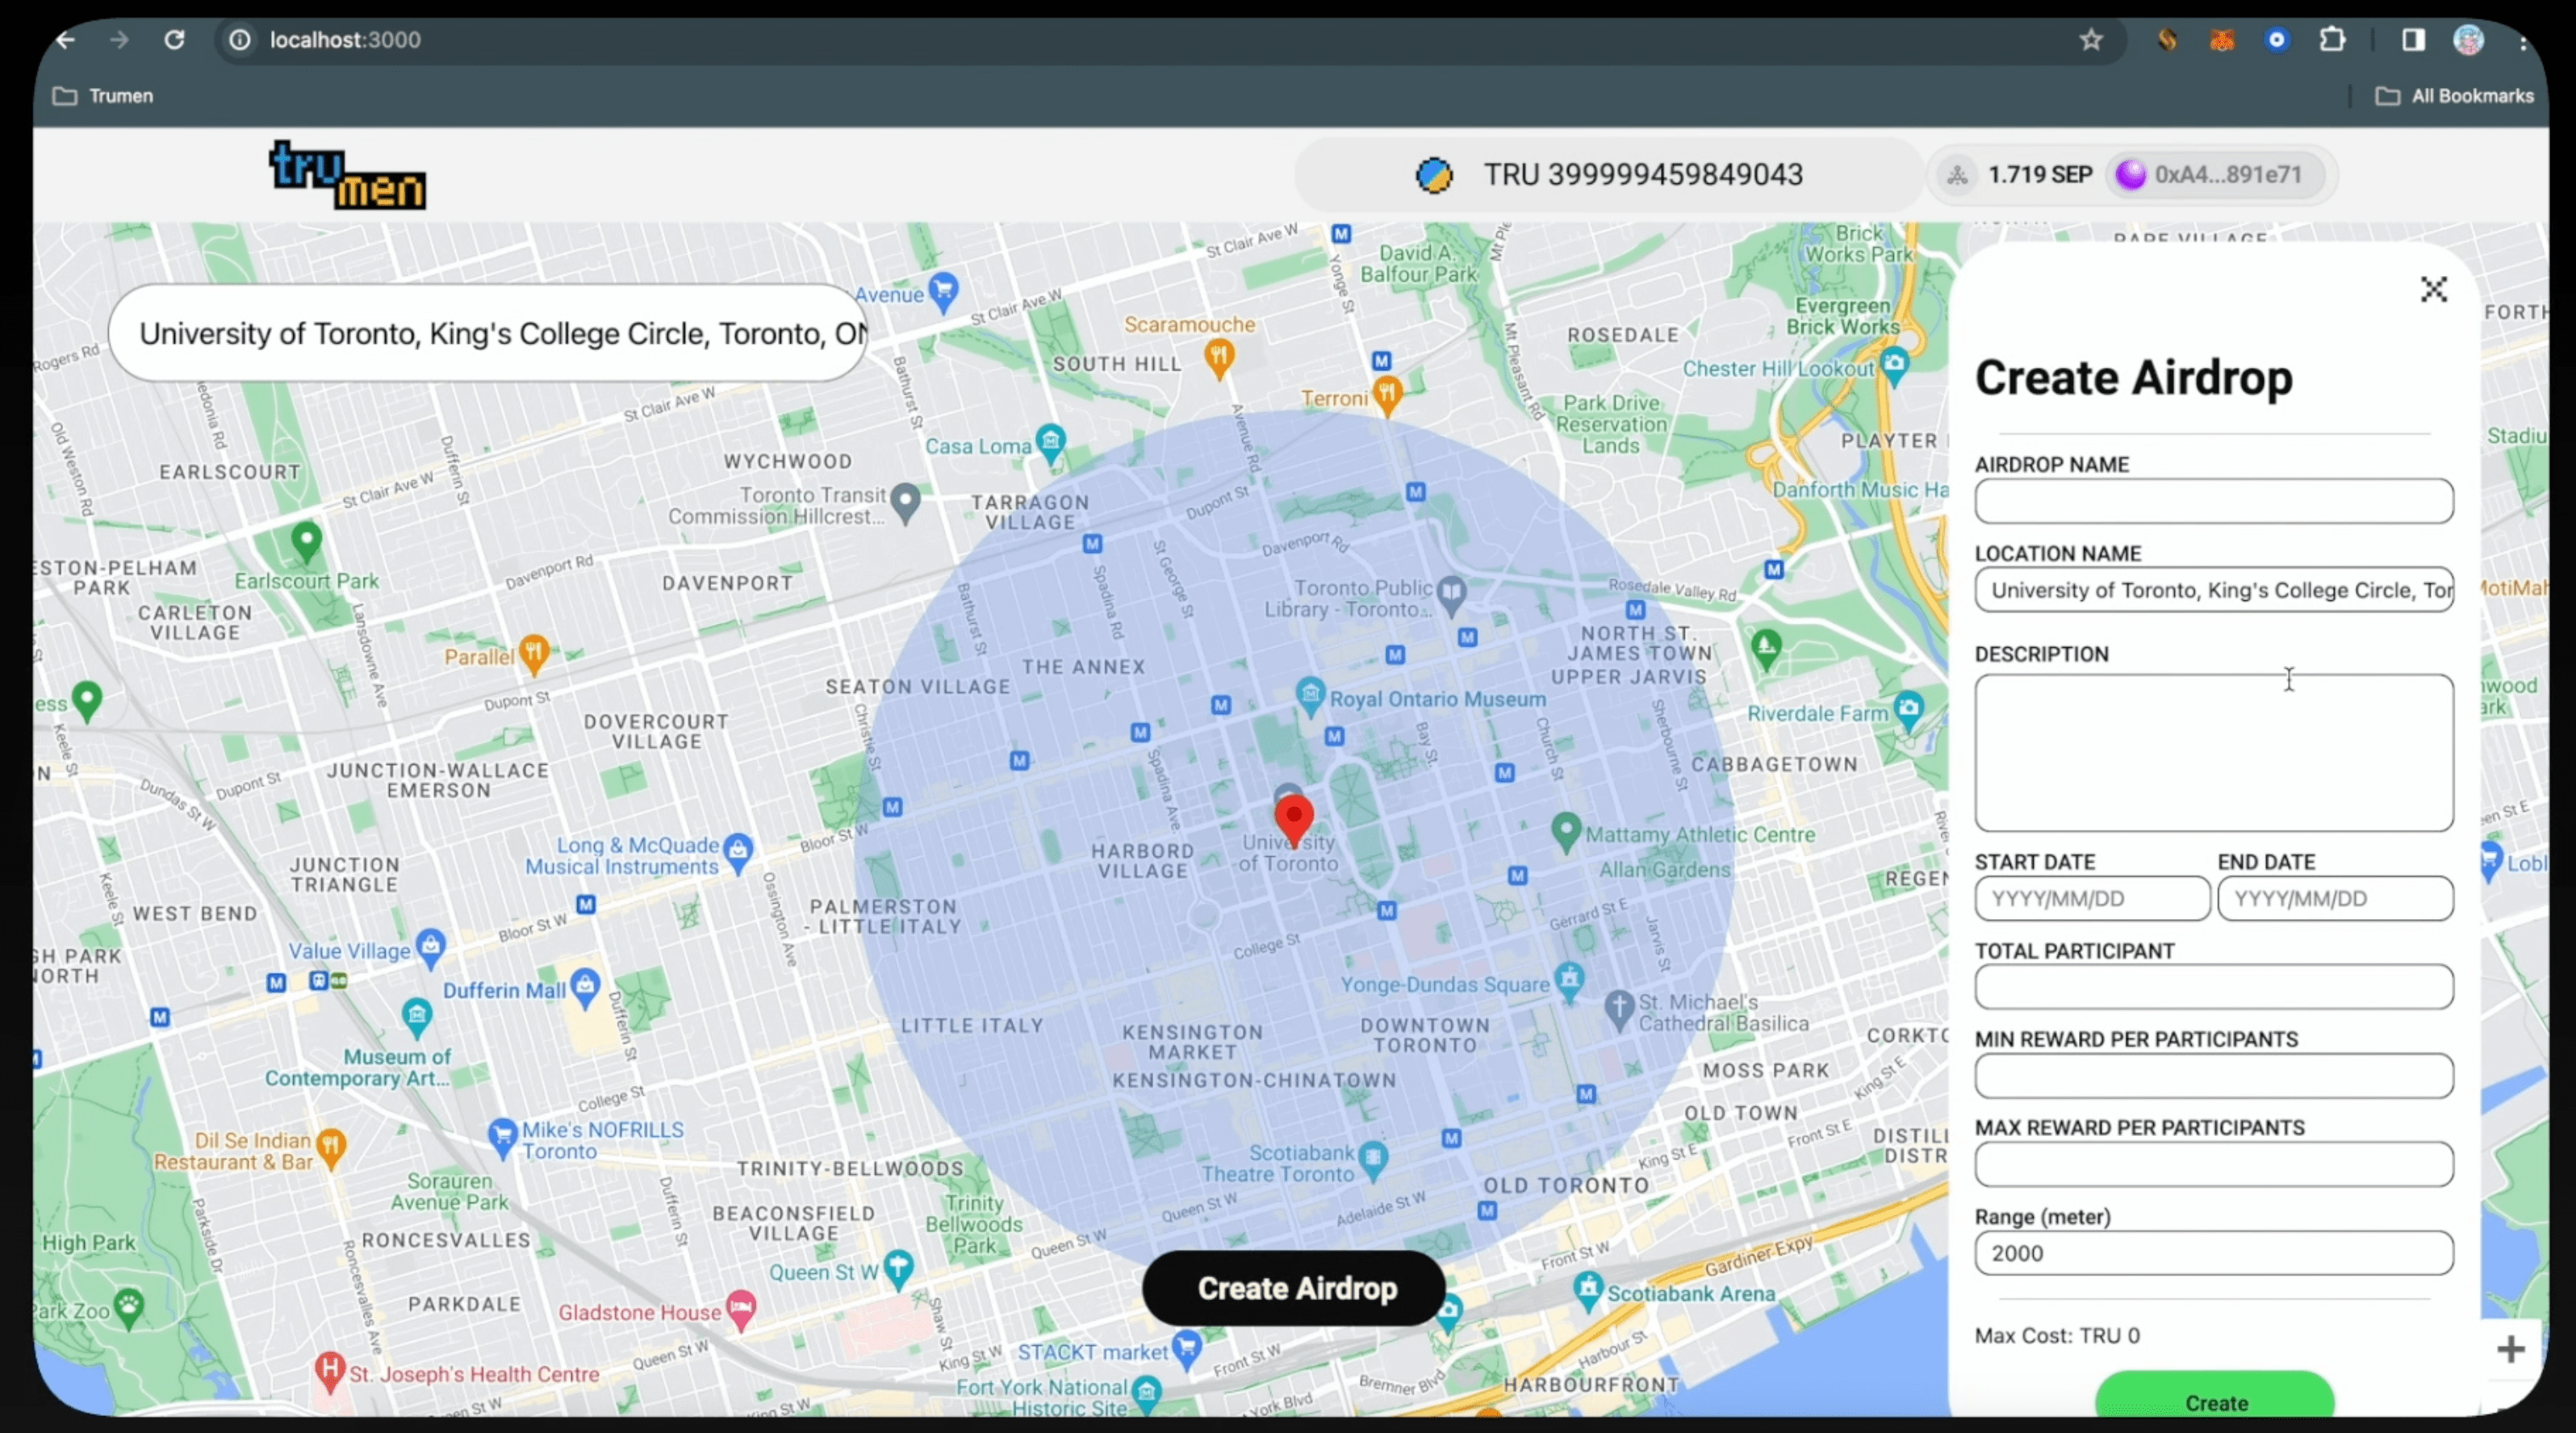Open the MetaMask fox extension

[x=2221, y=40]
